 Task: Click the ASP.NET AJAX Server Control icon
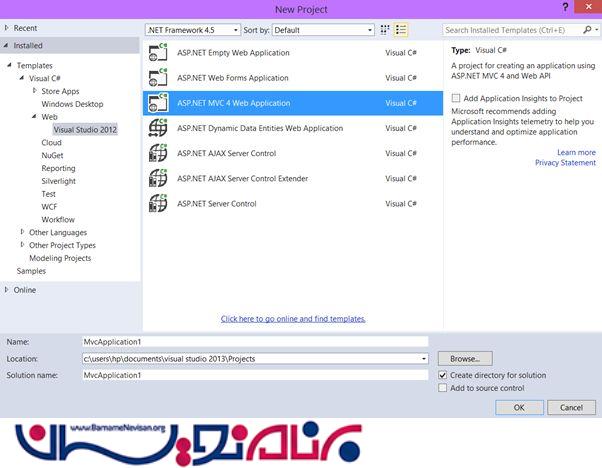pos(158,153)
